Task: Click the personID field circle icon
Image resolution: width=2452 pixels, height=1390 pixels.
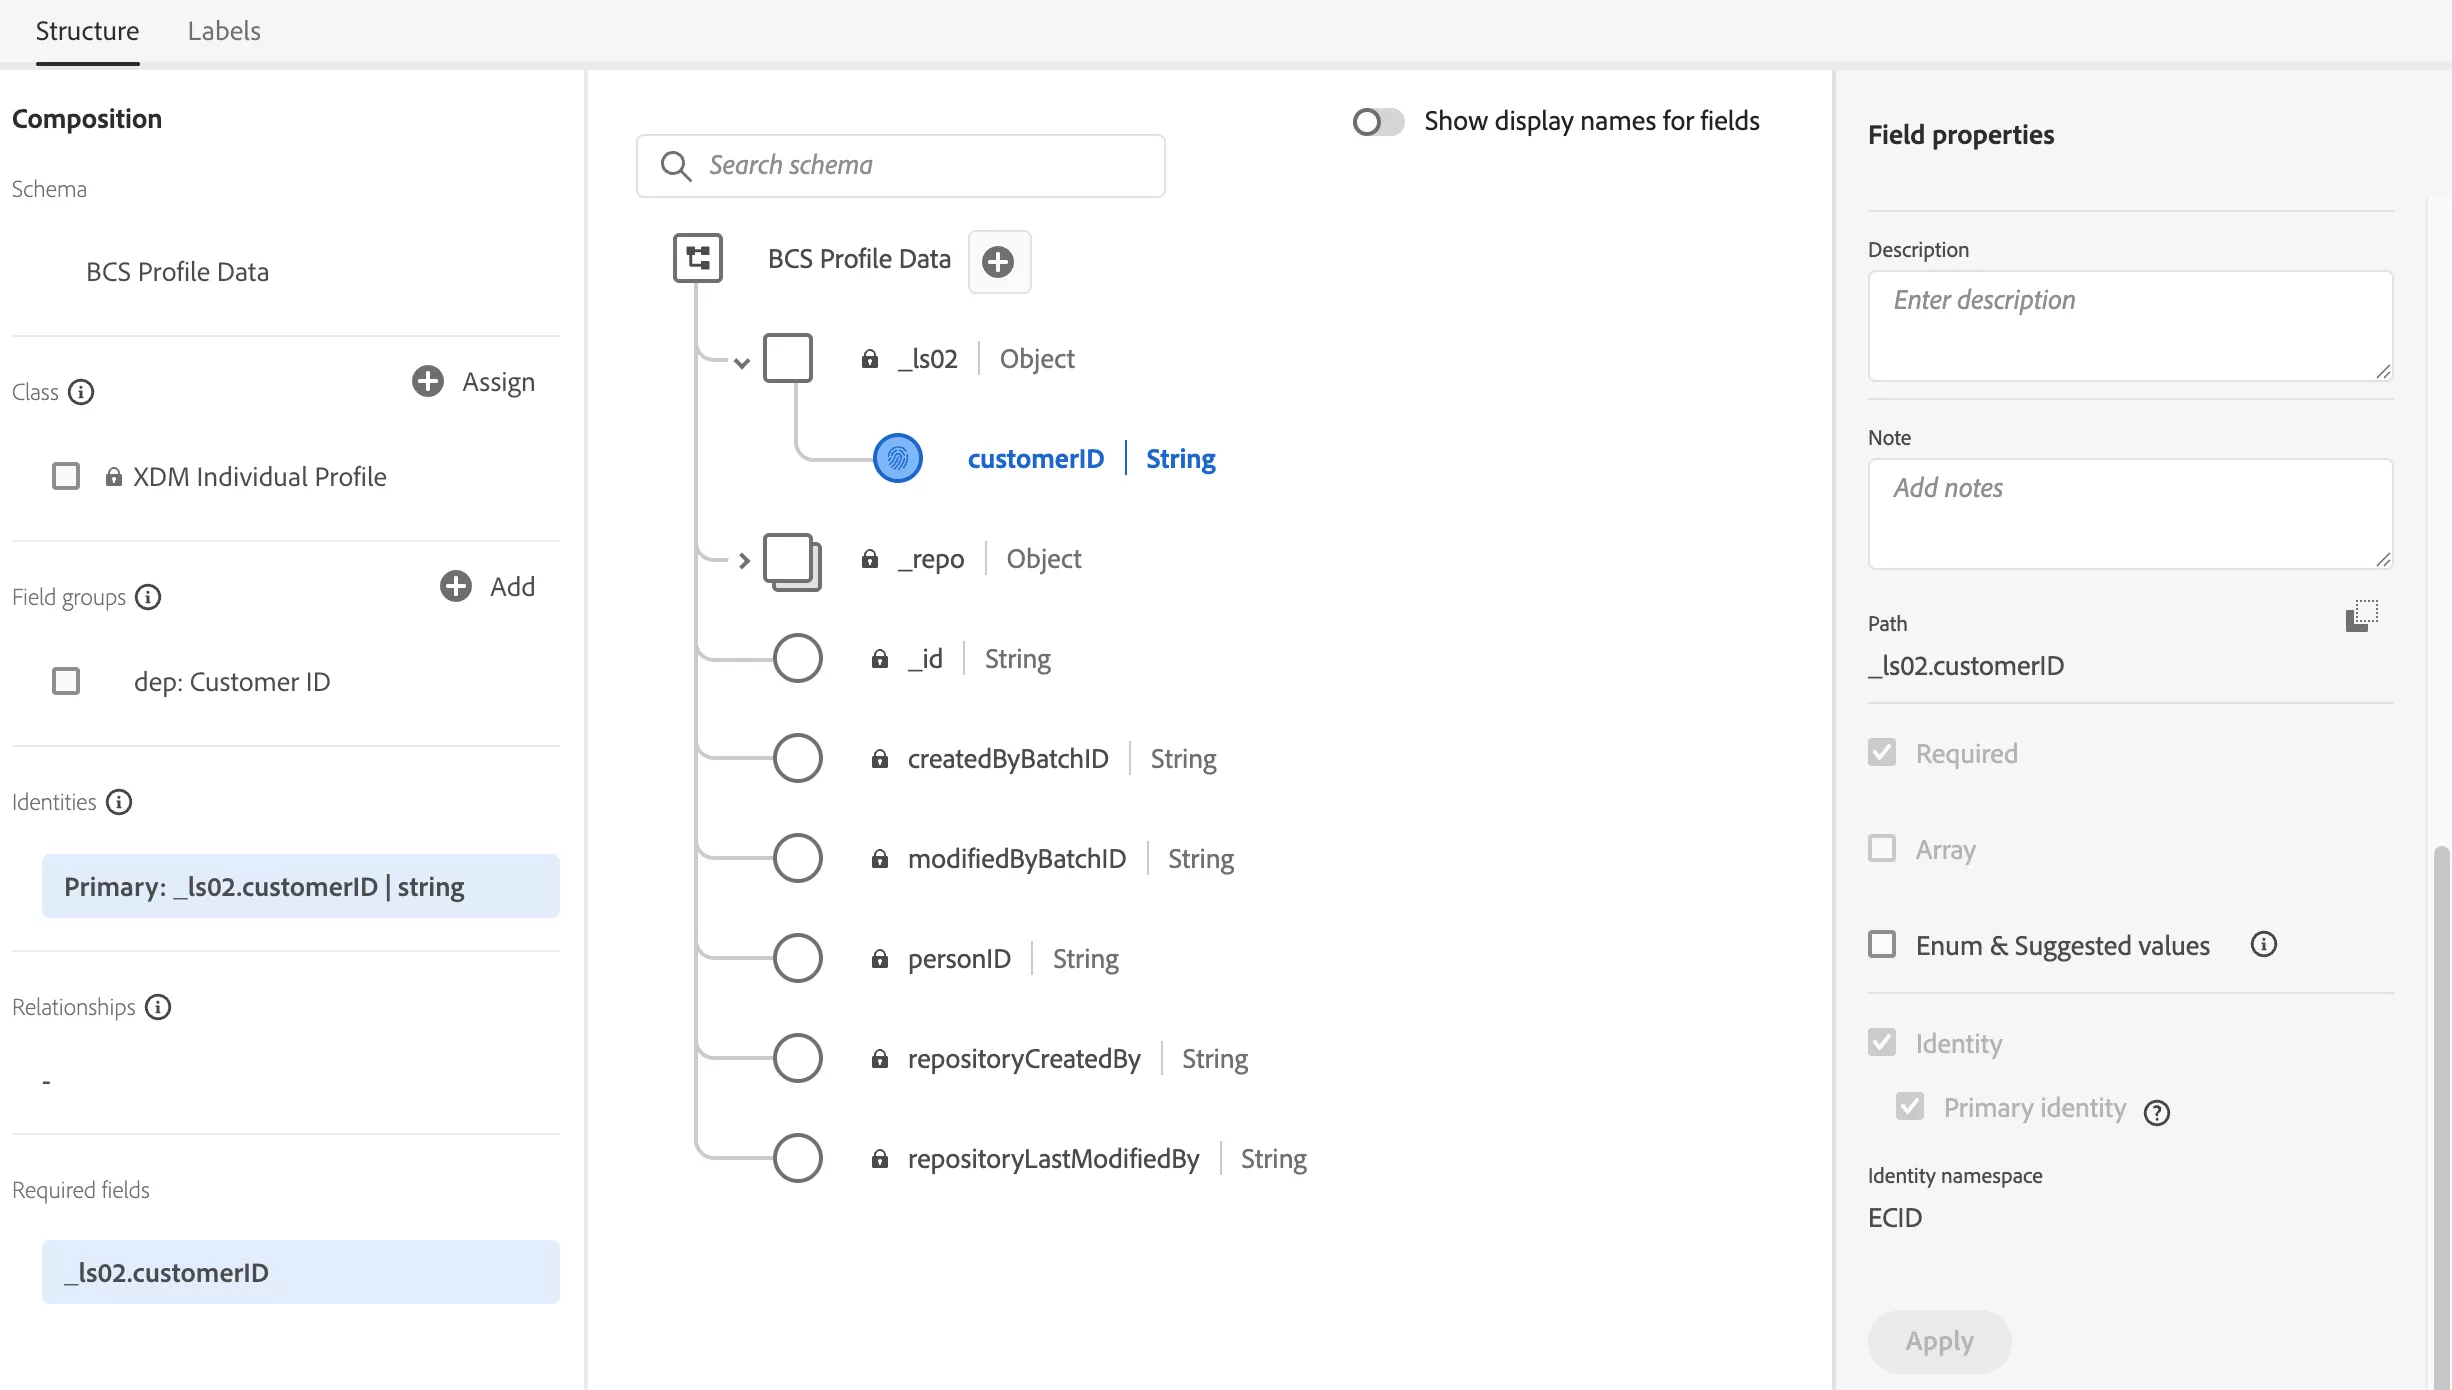Action: [x=798, y=958]
